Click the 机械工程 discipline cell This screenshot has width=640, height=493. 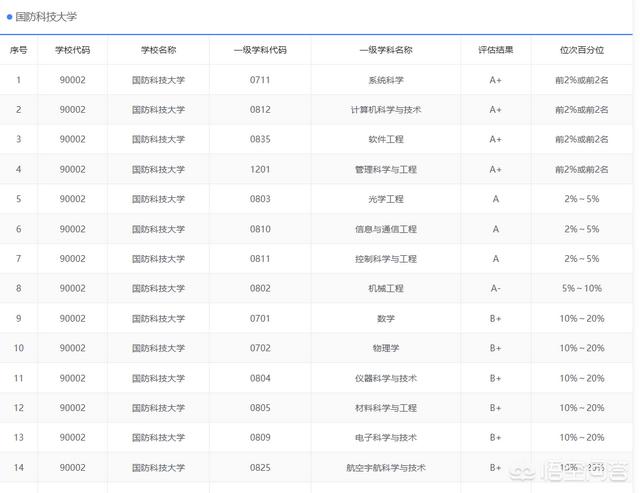[386, 289]
